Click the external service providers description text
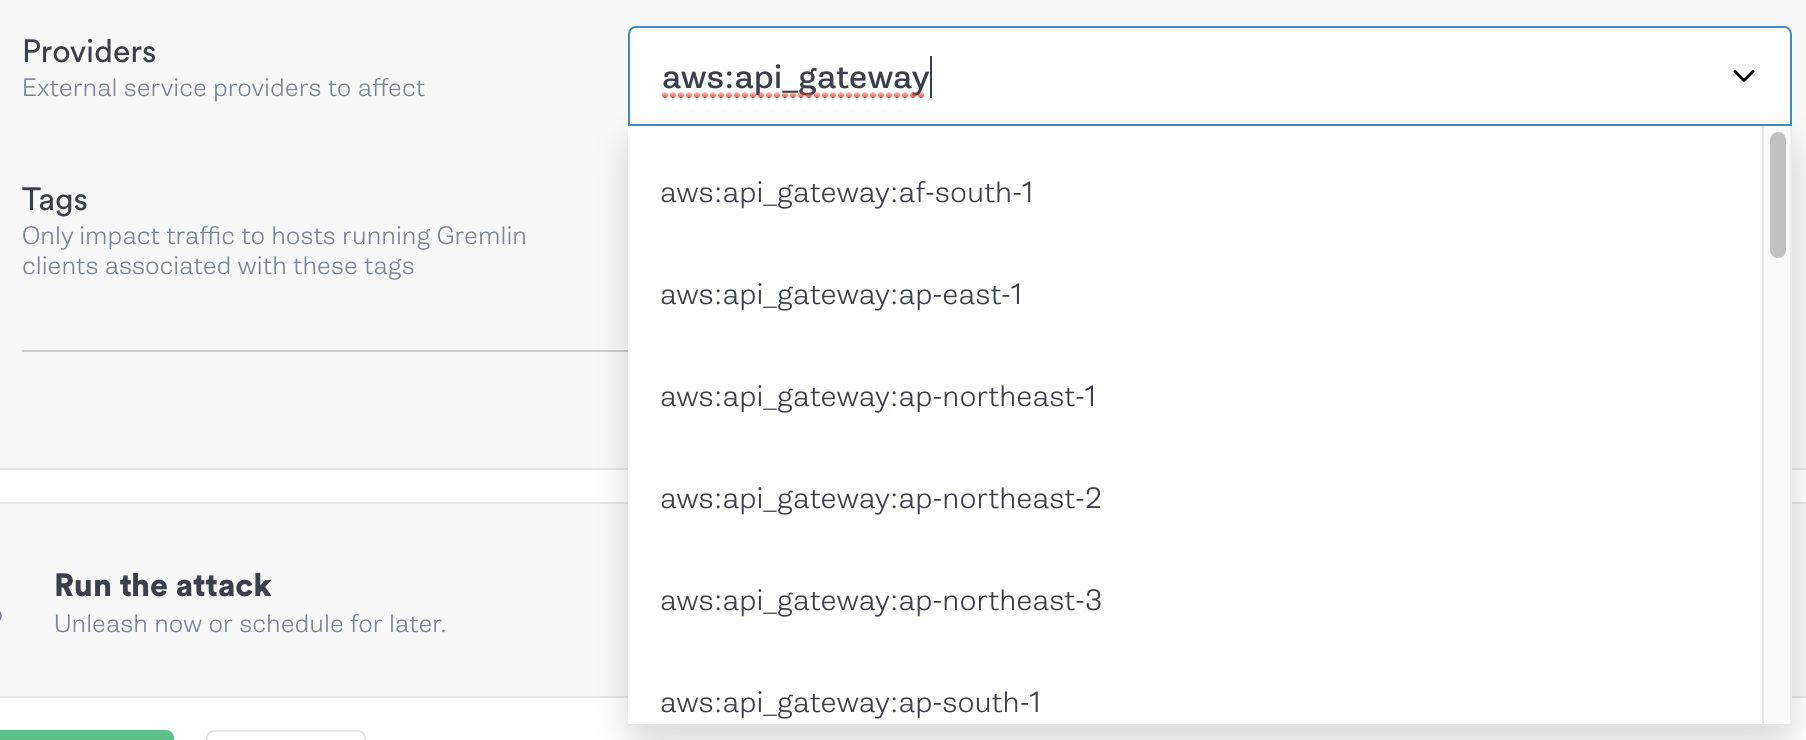 tap(222, 88)
